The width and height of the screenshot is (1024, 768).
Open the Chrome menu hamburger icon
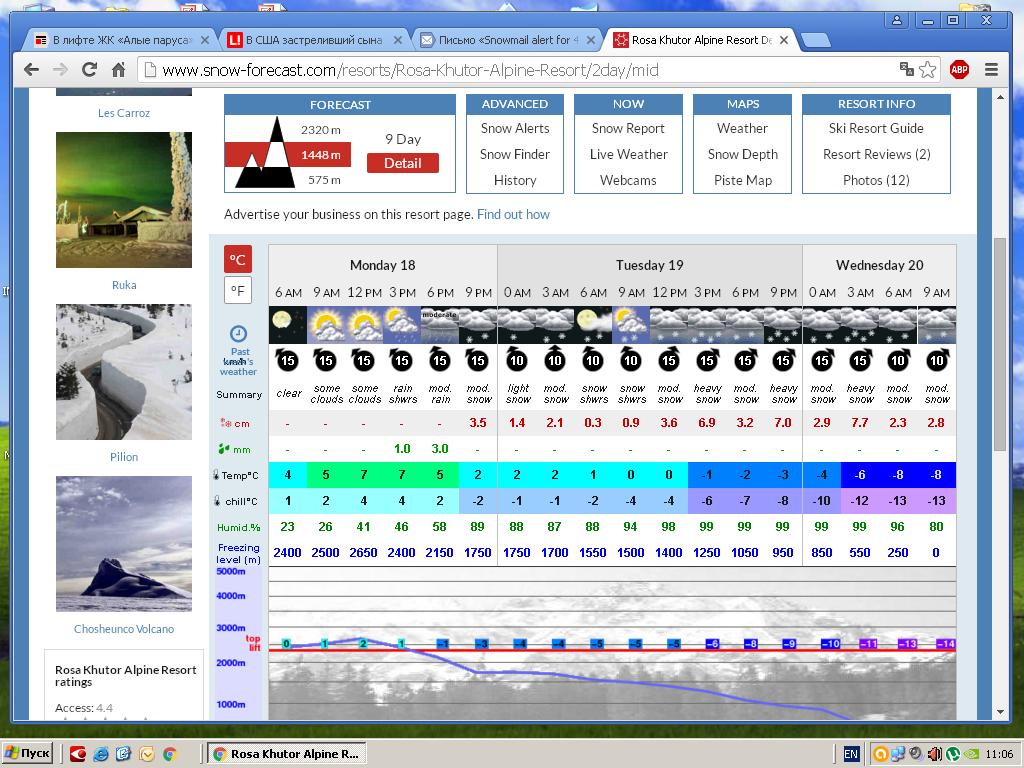pyautogui.click(x=991, y=70)
